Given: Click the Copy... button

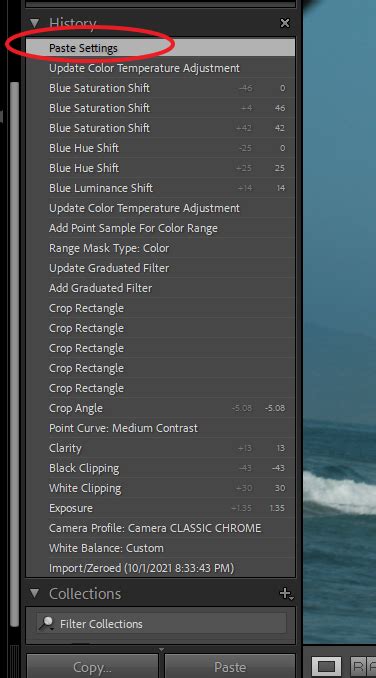Looking at the screenshot, I should click(92, 667).
